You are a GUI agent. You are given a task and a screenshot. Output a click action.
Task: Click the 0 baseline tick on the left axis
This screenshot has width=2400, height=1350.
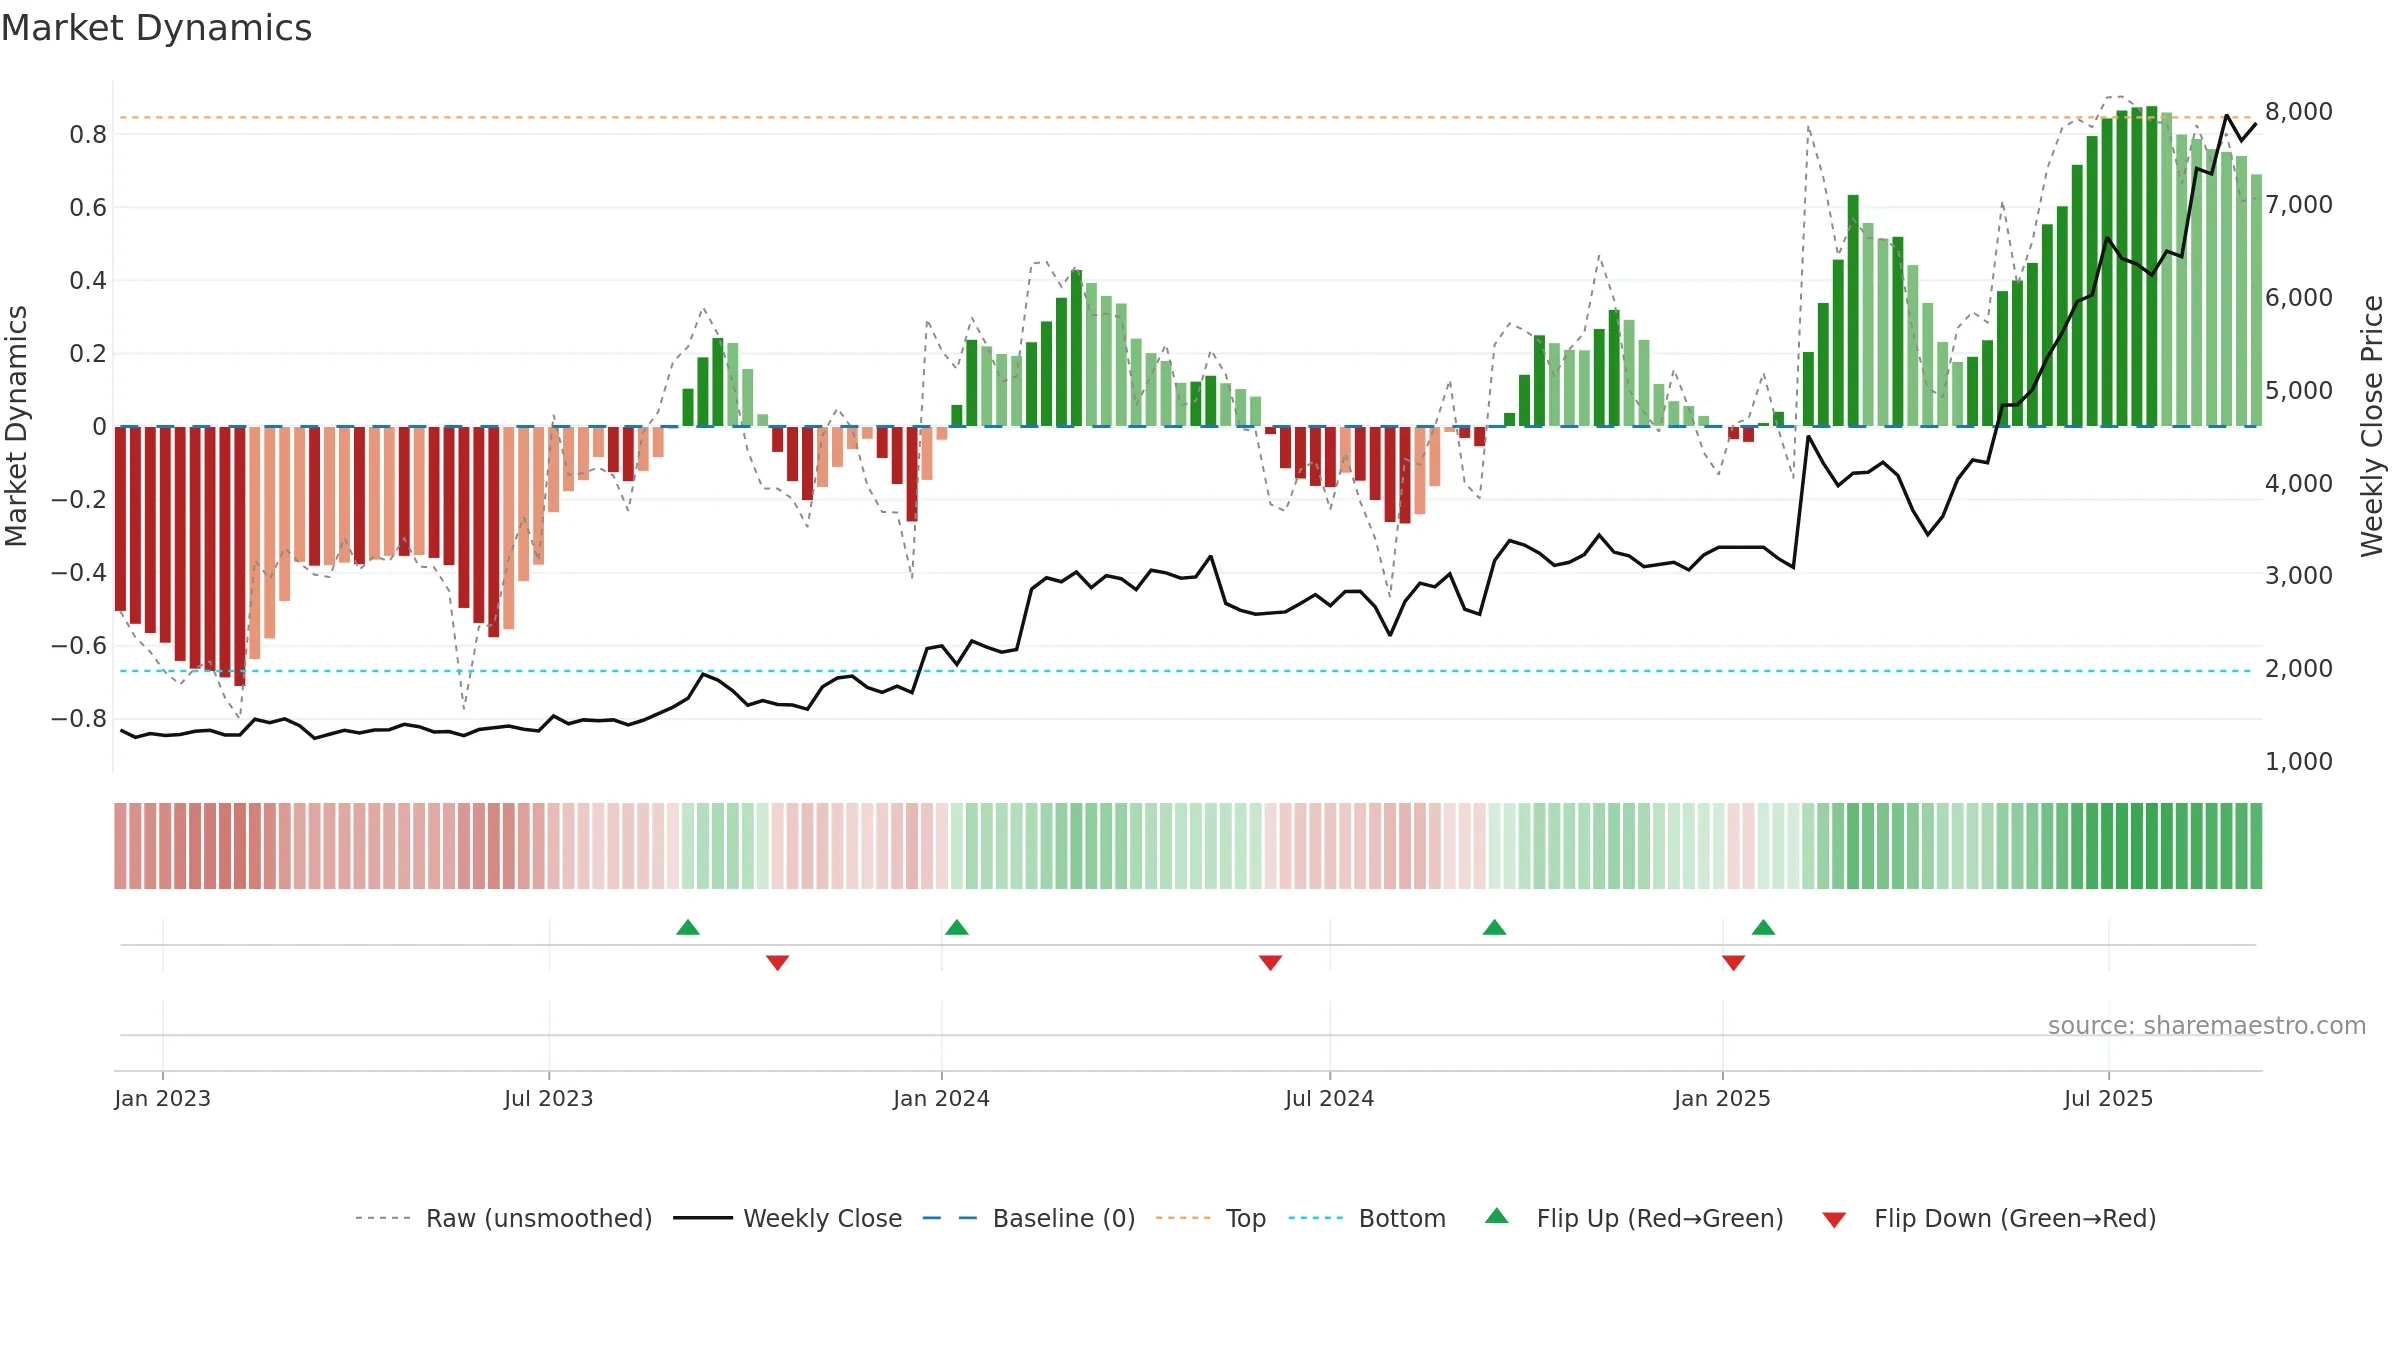tap(99, 427)
